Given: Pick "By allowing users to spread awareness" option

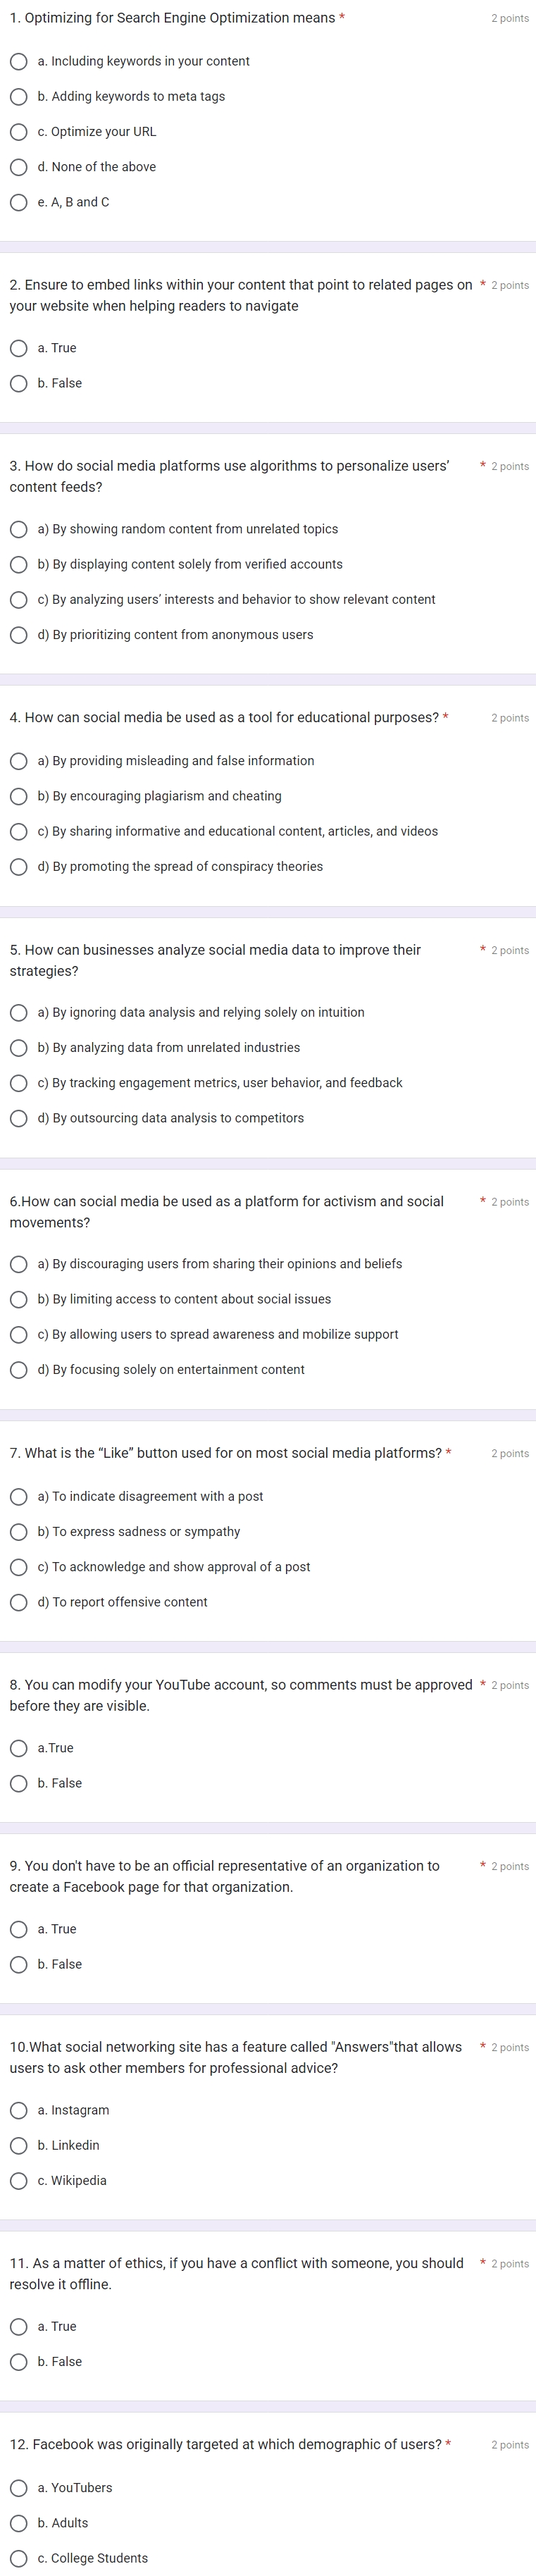Looking at the screenshot, I should [x=18, y=1334].
